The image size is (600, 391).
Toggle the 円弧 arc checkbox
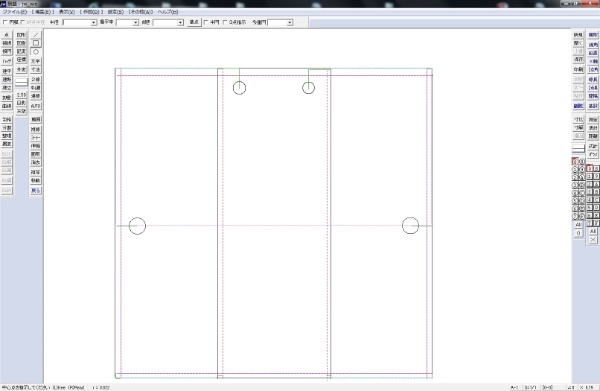point(11,23)
